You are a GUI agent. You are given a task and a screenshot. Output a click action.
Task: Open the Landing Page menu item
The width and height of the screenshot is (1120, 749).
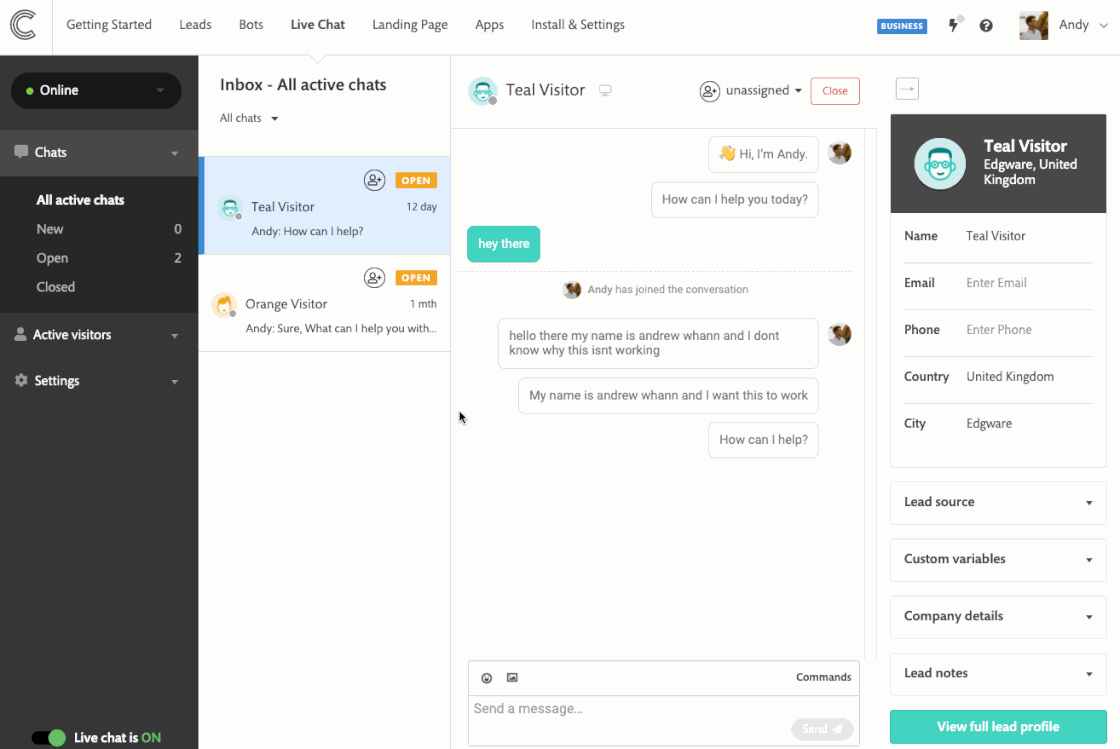pos(409,25)
